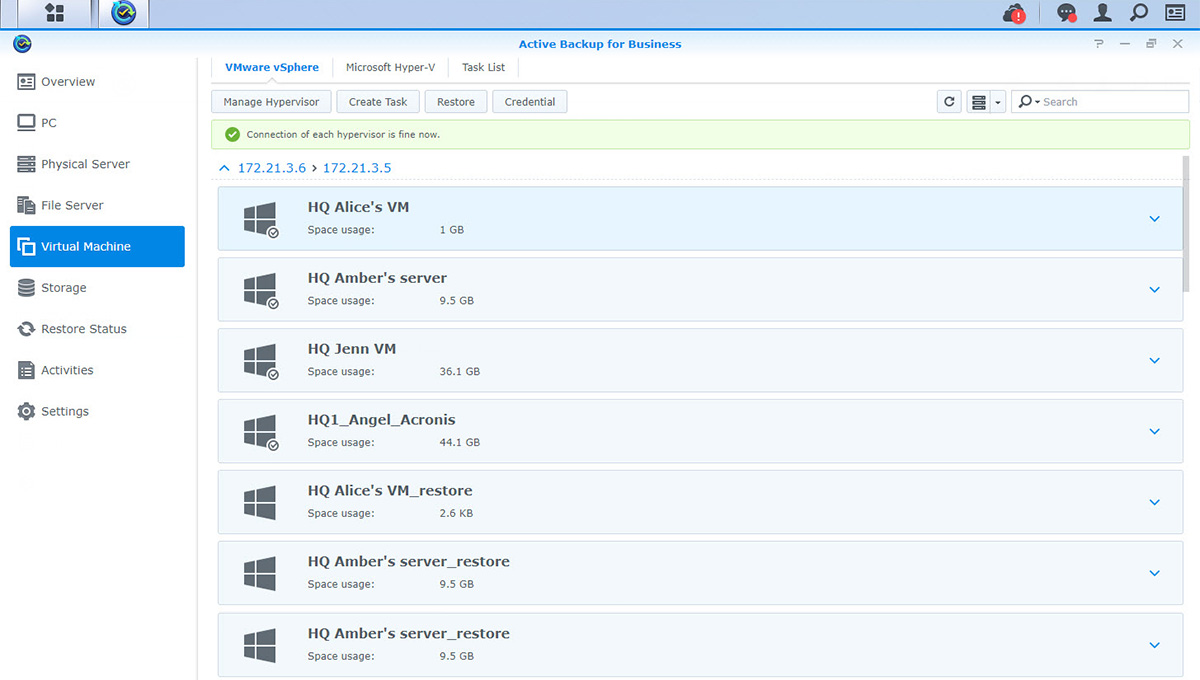Open the notifications chat bubble icon

point(1067,13)
